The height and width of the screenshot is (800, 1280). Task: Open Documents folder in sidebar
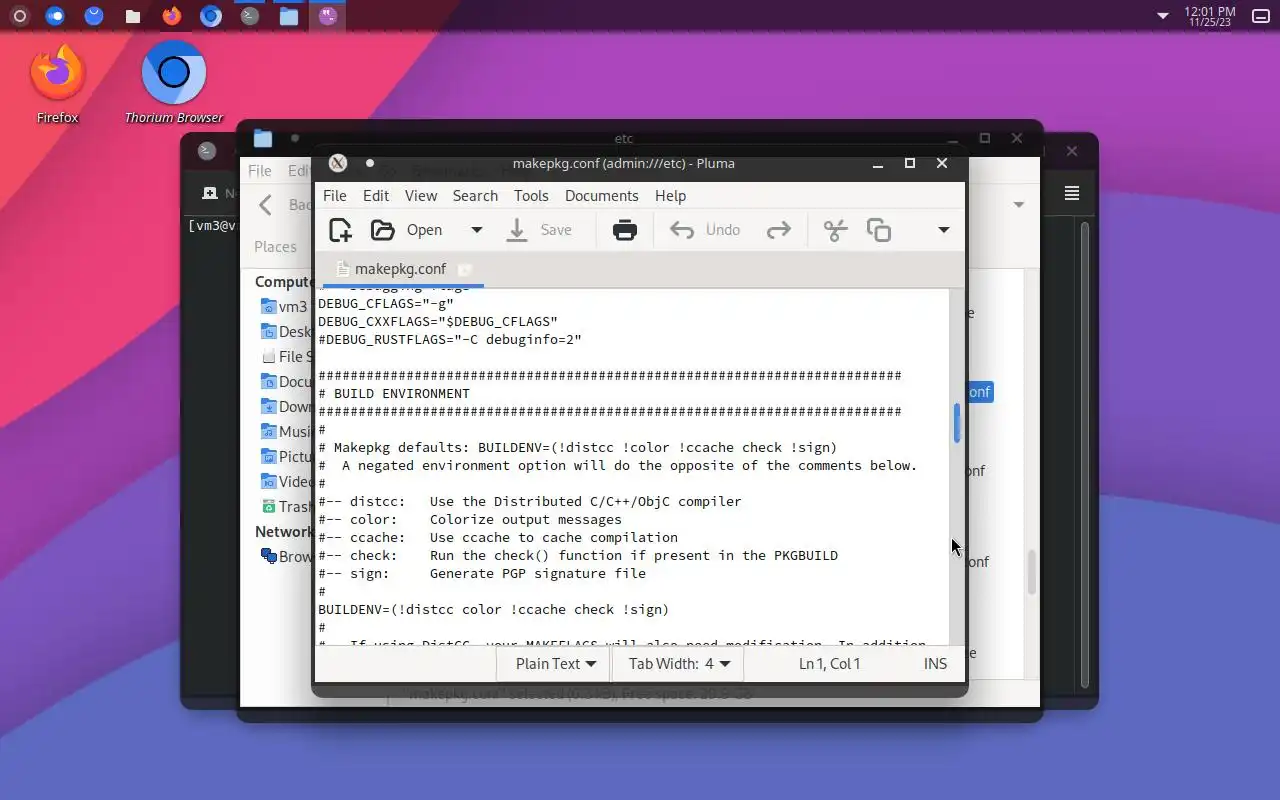[285, 382]
